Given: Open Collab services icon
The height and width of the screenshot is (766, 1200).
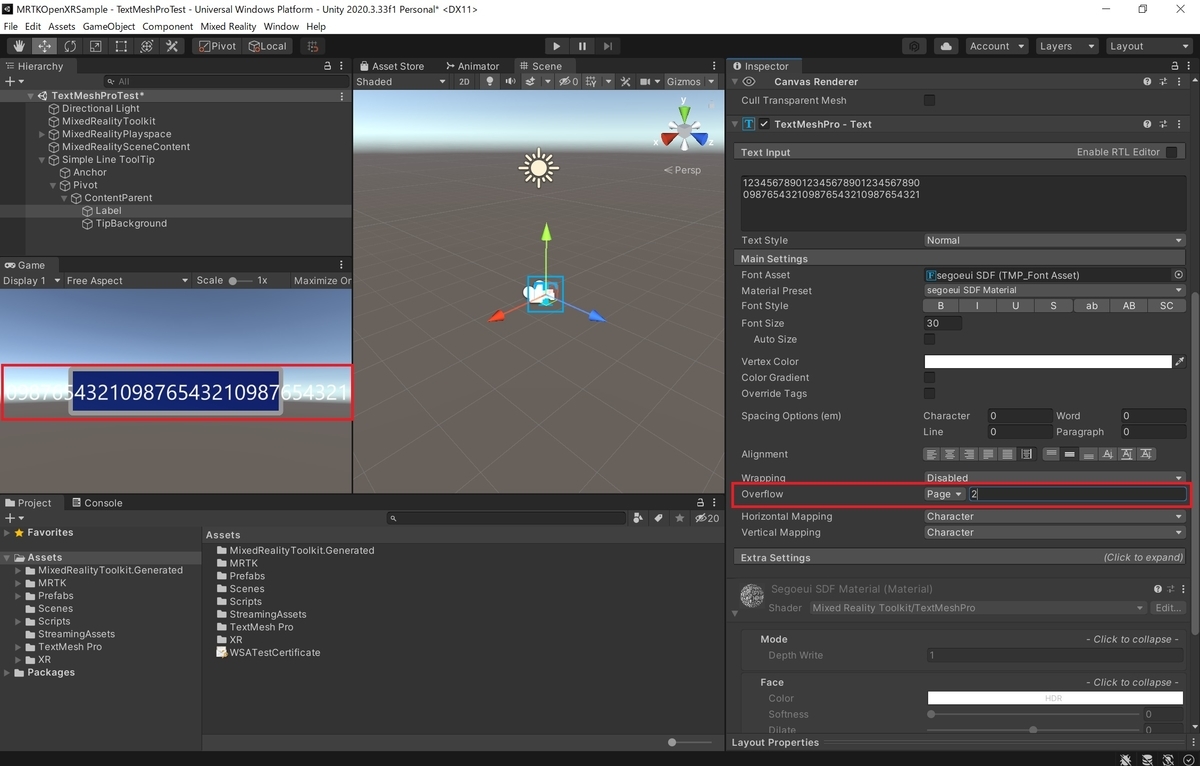Looking at the screenshot, I should click(914, 46).
